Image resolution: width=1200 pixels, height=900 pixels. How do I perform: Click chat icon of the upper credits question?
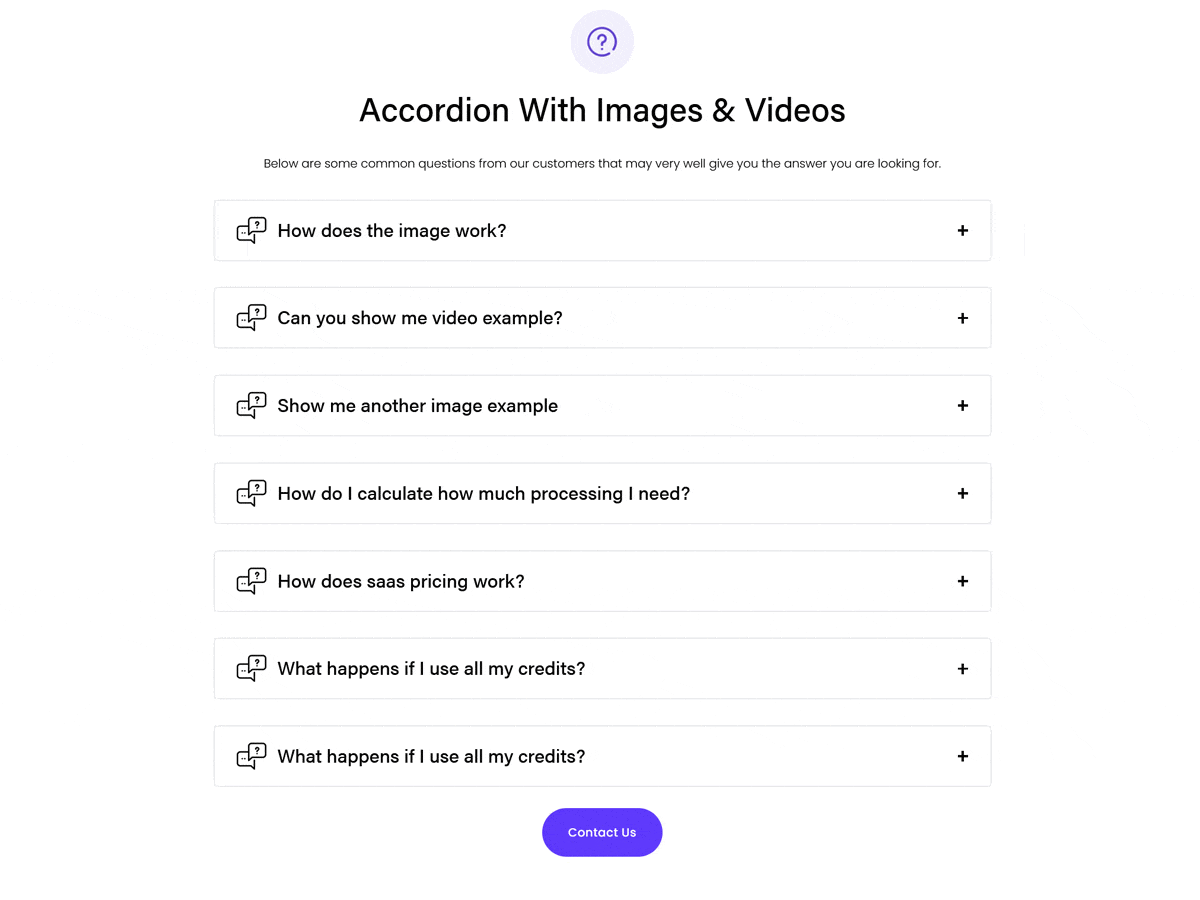(x=251, y=669)
